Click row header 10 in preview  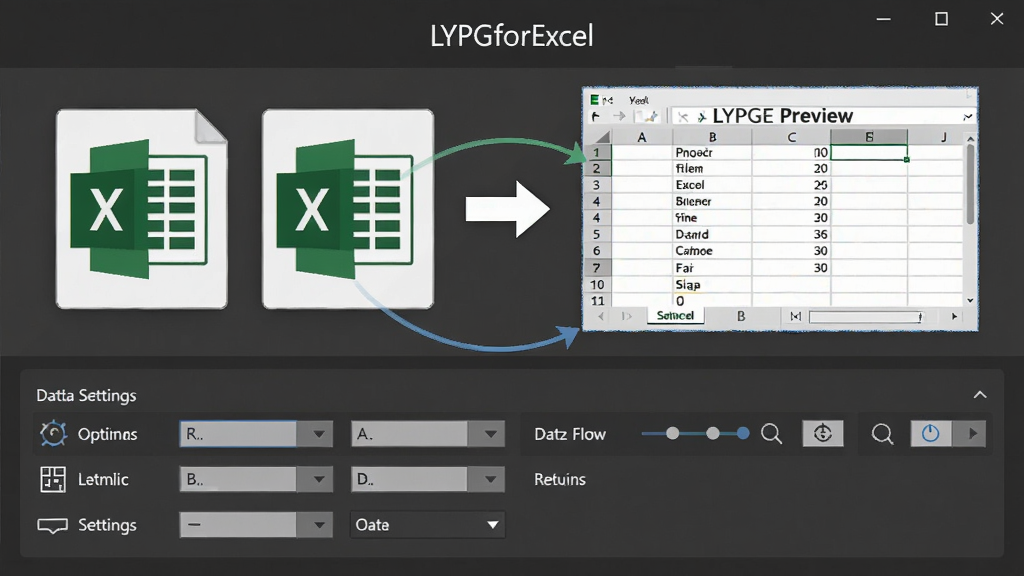click(597, 285)
